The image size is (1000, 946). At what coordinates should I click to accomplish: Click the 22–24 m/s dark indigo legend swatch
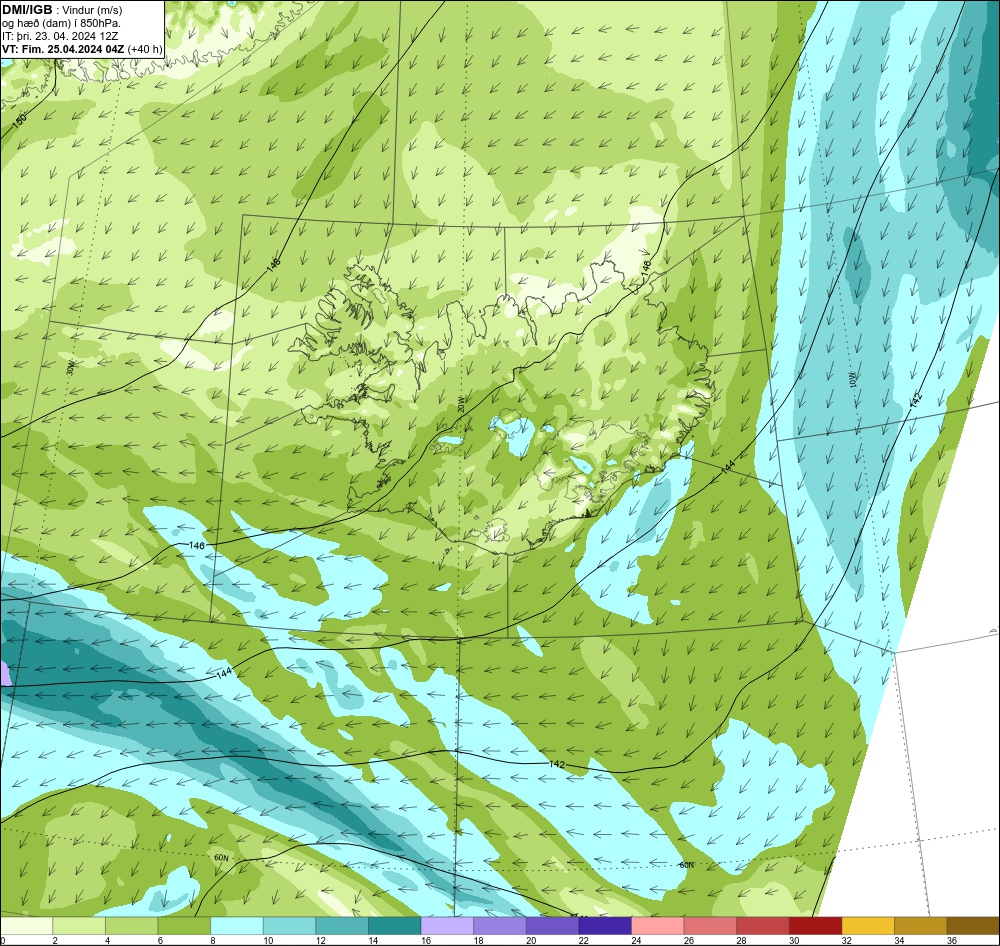pyautogui.click(x=605, y=926)
